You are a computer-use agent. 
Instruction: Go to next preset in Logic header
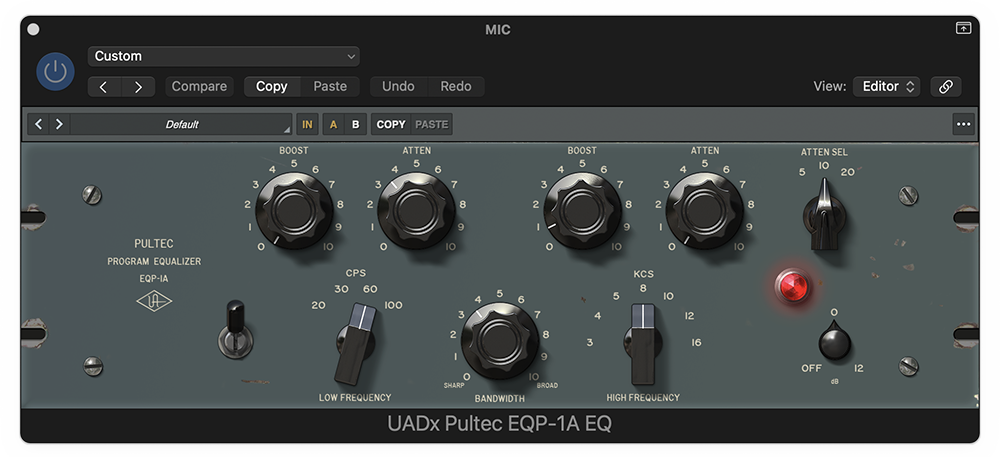(x=138, y=87)
